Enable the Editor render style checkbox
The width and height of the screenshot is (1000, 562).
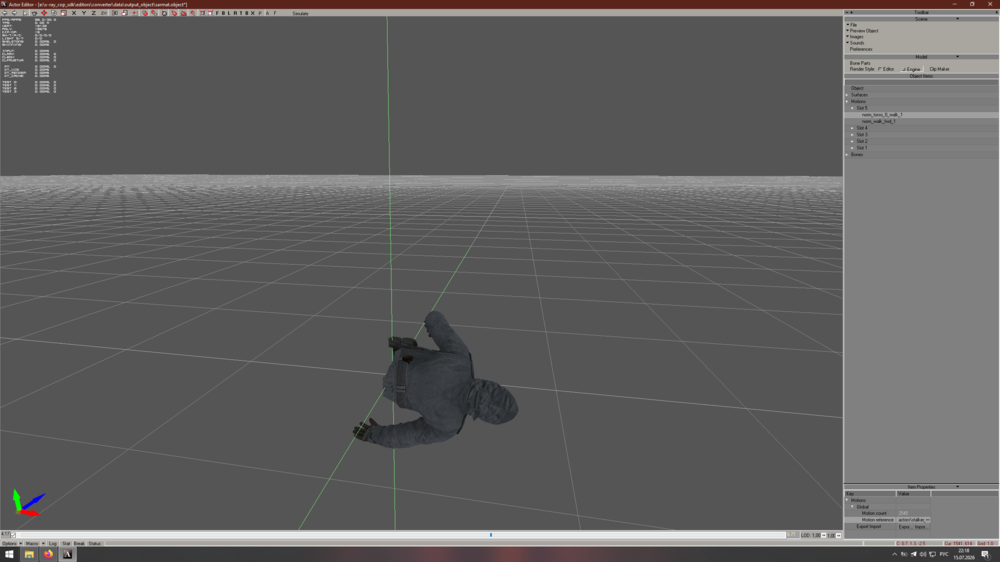tap(880, 69)
